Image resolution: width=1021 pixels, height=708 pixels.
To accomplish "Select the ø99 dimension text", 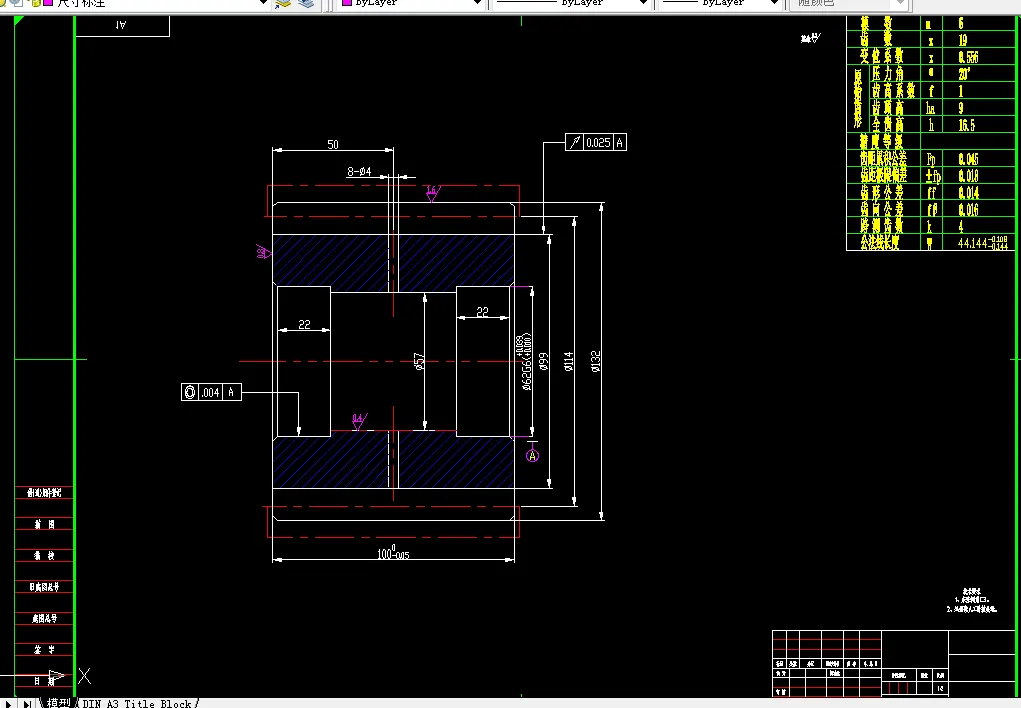I will pos(544,361).
